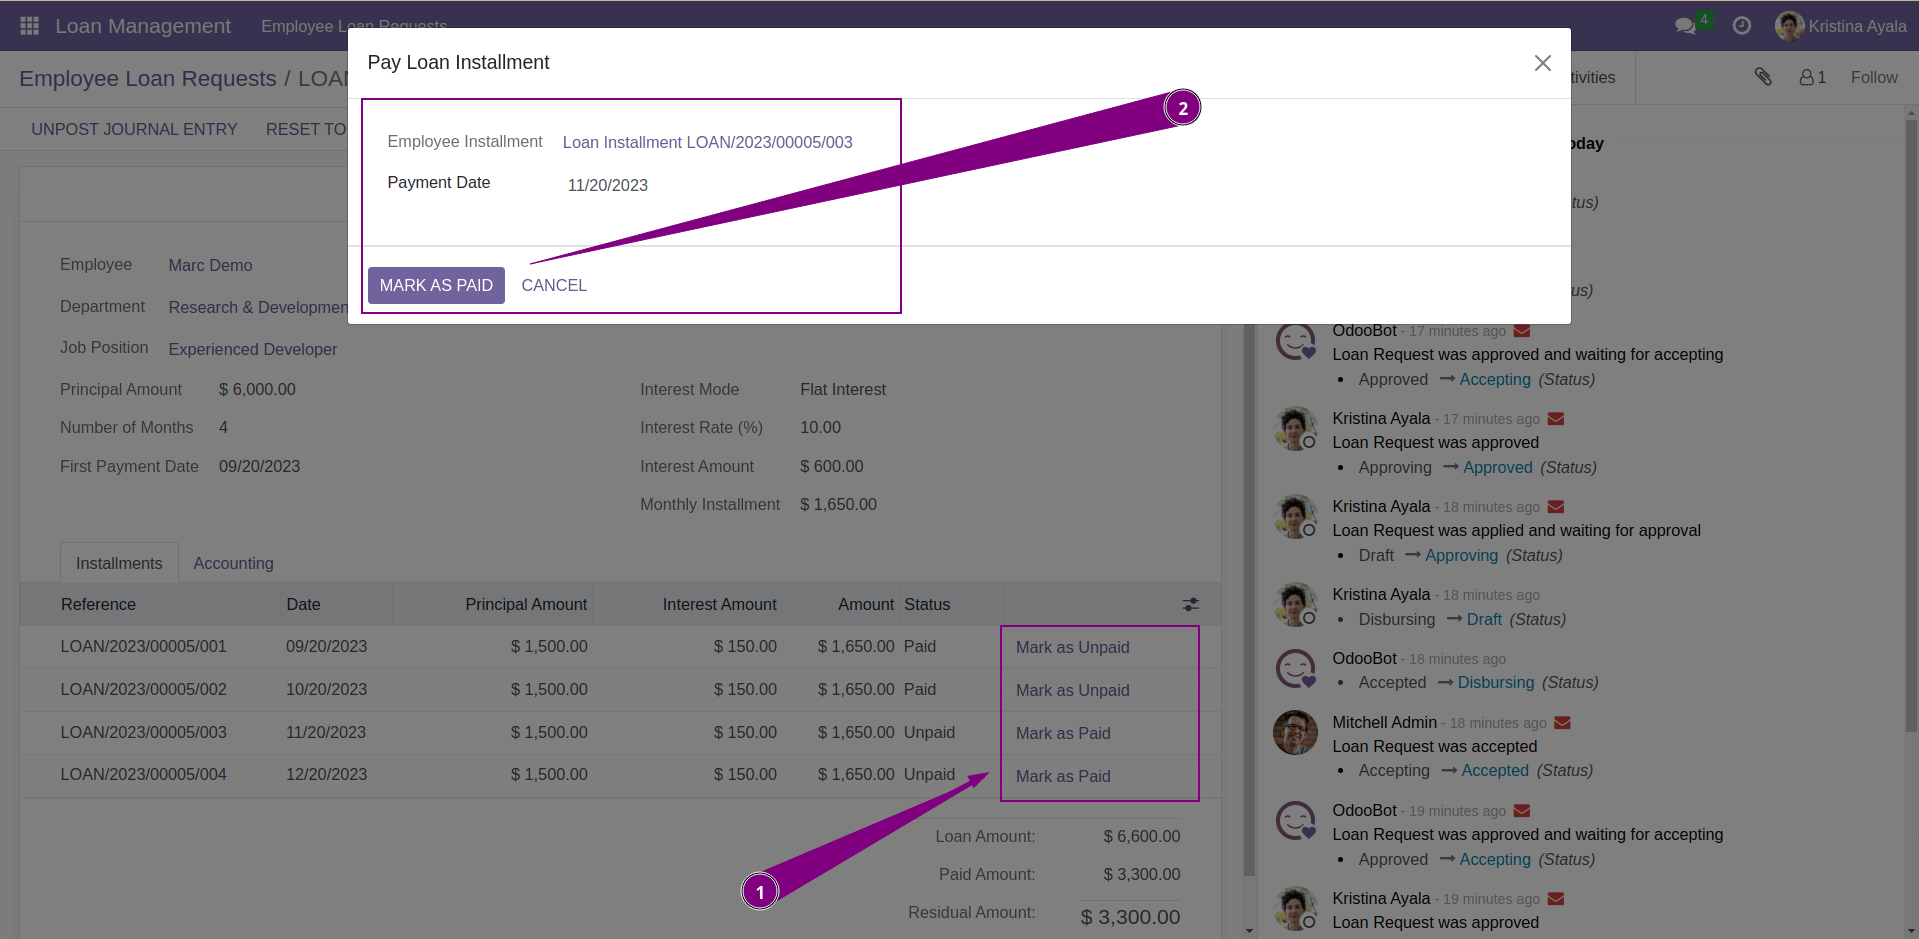
Task: Mark installment 001 as Unpaid
Action: point(1072,647)
